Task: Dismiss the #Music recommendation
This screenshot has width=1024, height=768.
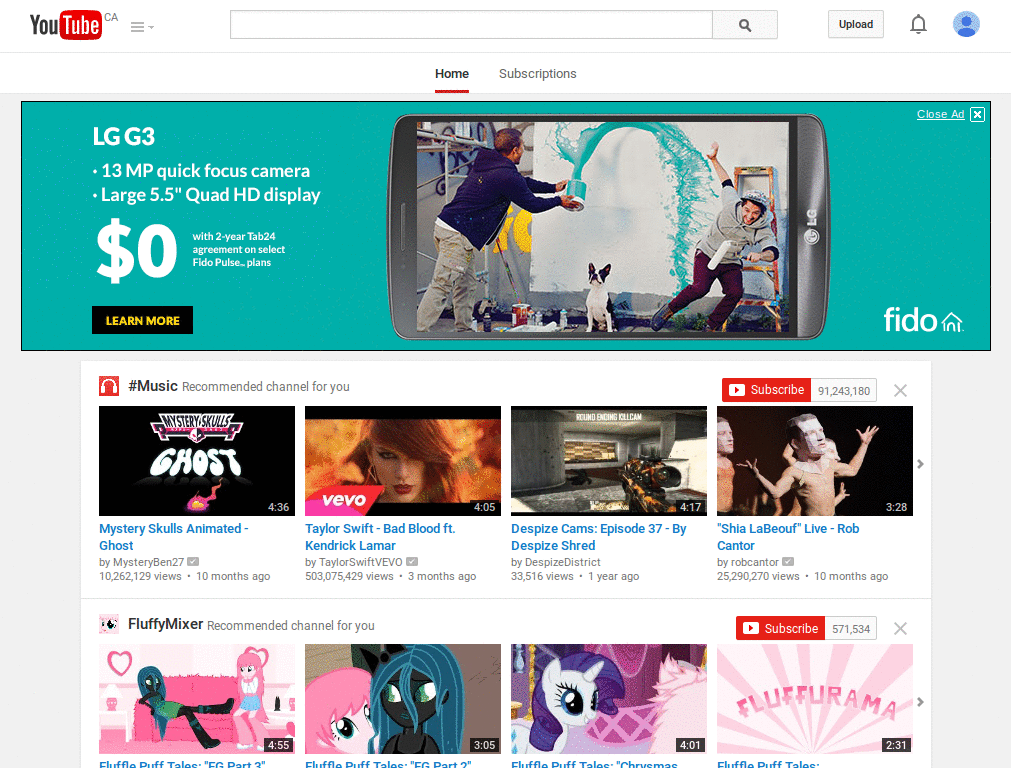Action: (x=900, y=391)
